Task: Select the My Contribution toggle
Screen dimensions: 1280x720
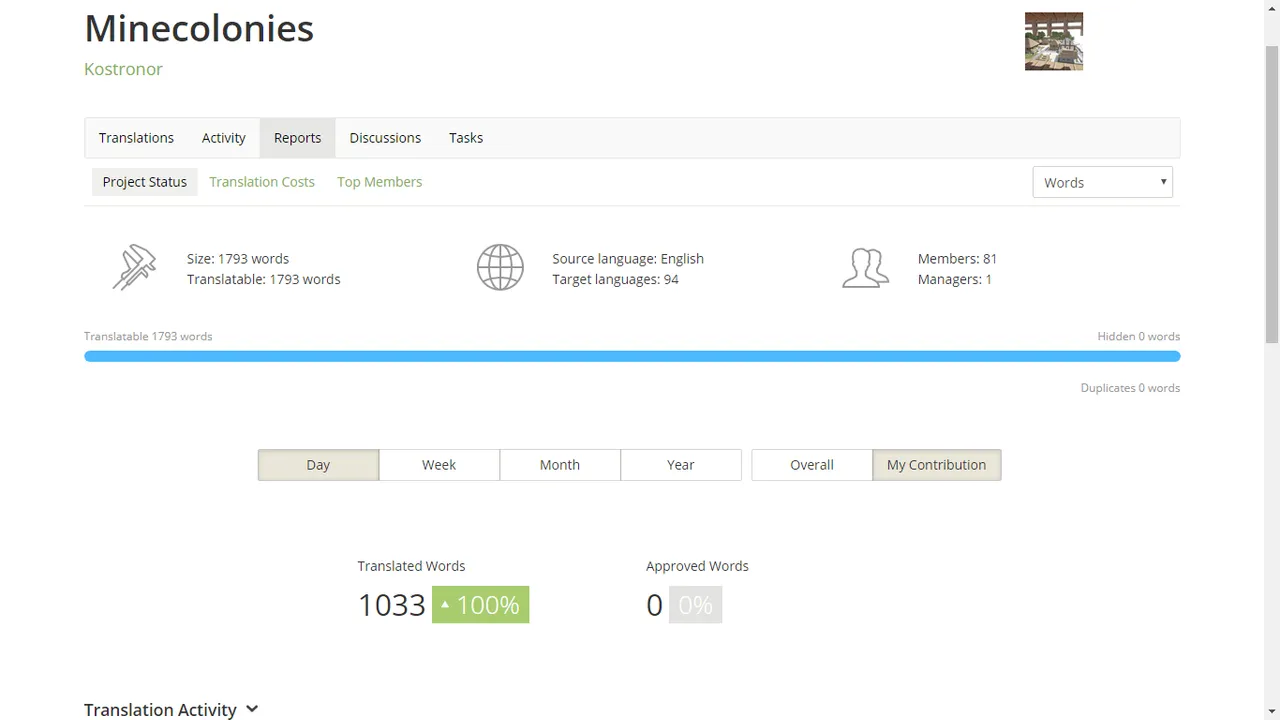Action: tap(937, 465)
